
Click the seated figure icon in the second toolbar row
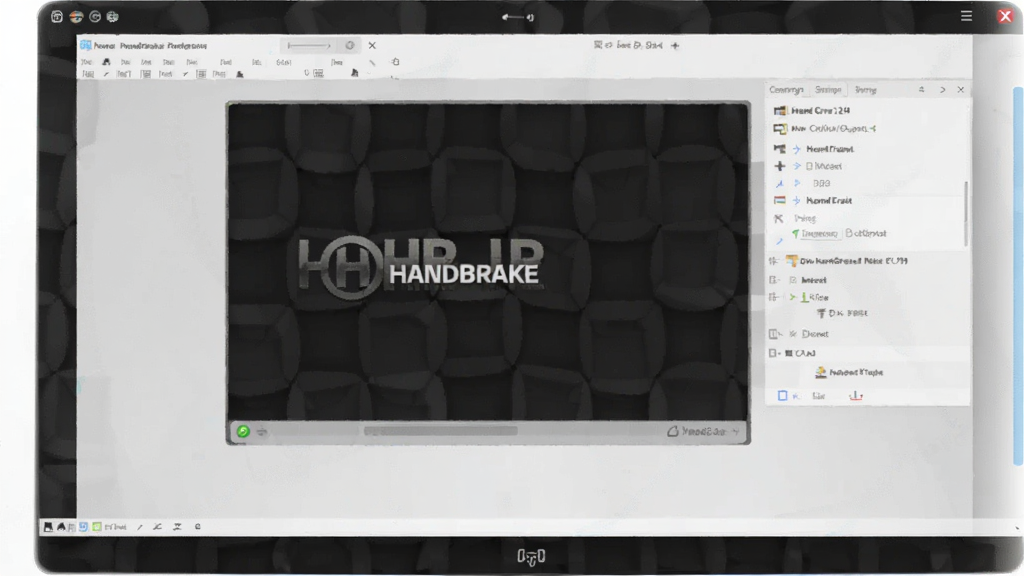click(x=240, y=74)
